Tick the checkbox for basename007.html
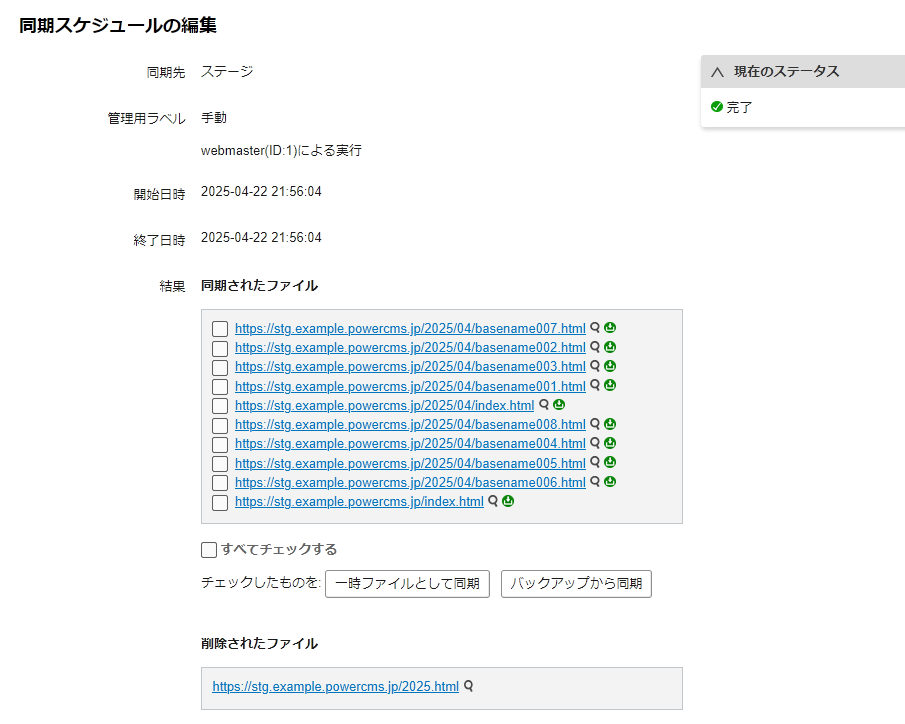 220,329
